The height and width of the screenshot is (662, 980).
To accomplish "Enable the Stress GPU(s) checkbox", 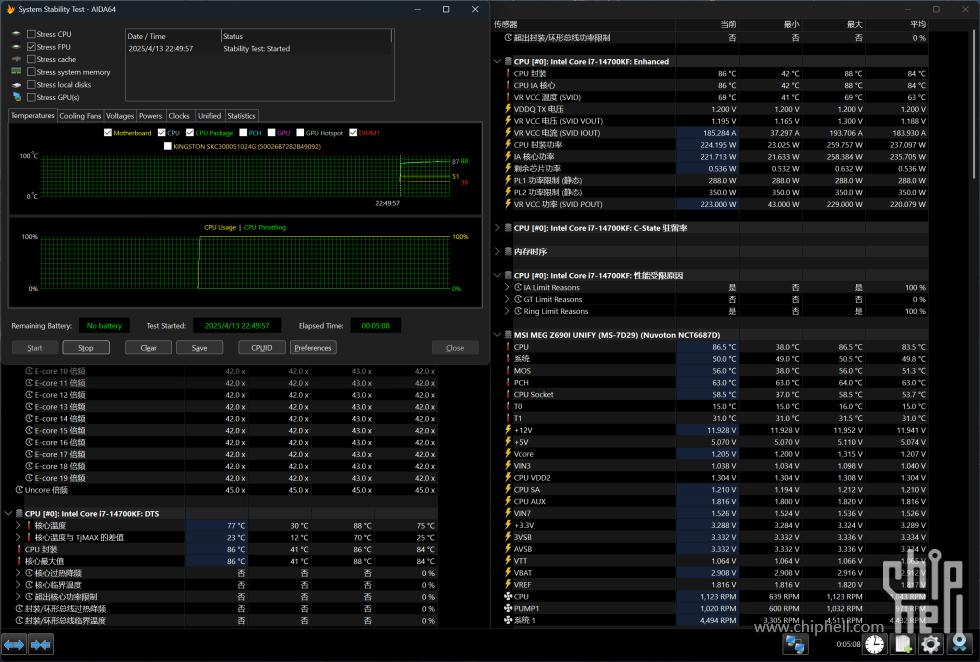I will coord(31,97).
